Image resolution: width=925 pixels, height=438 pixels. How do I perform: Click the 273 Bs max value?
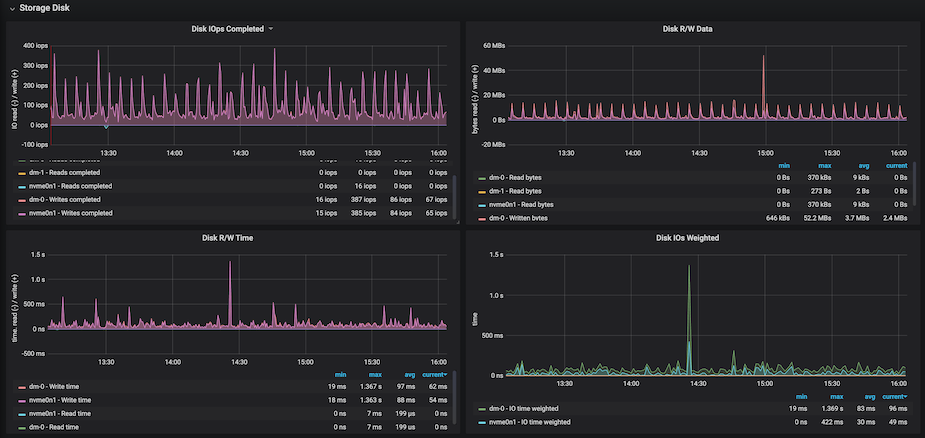(x=822, y=191)
